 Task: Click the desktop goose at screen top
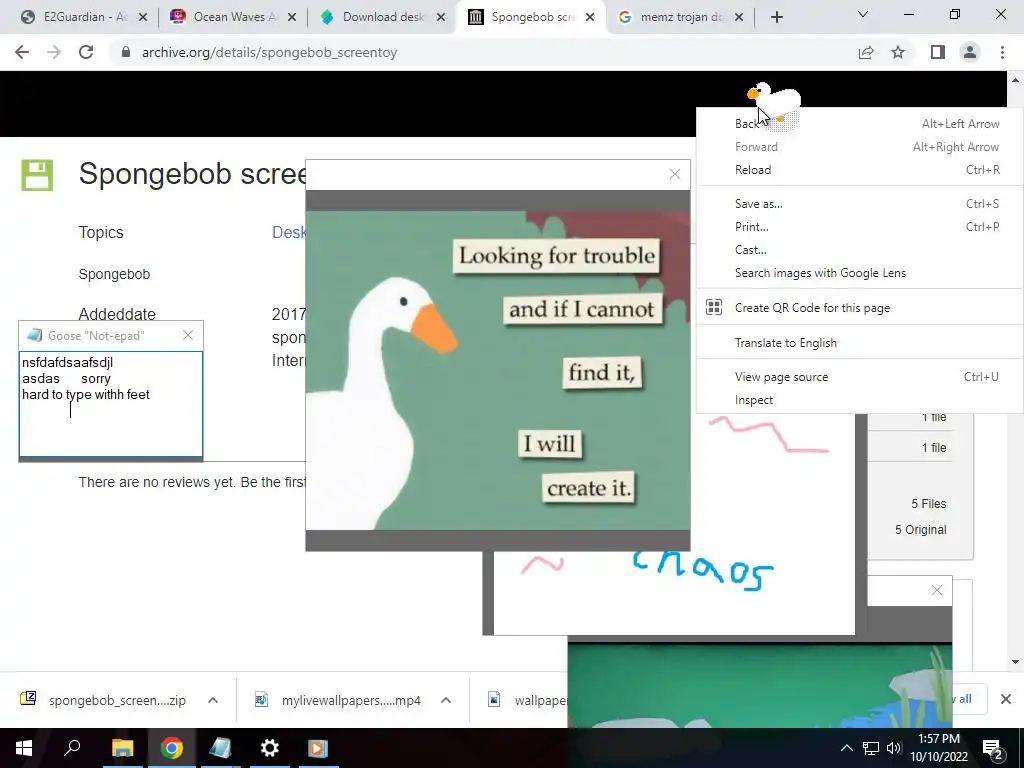775,103
